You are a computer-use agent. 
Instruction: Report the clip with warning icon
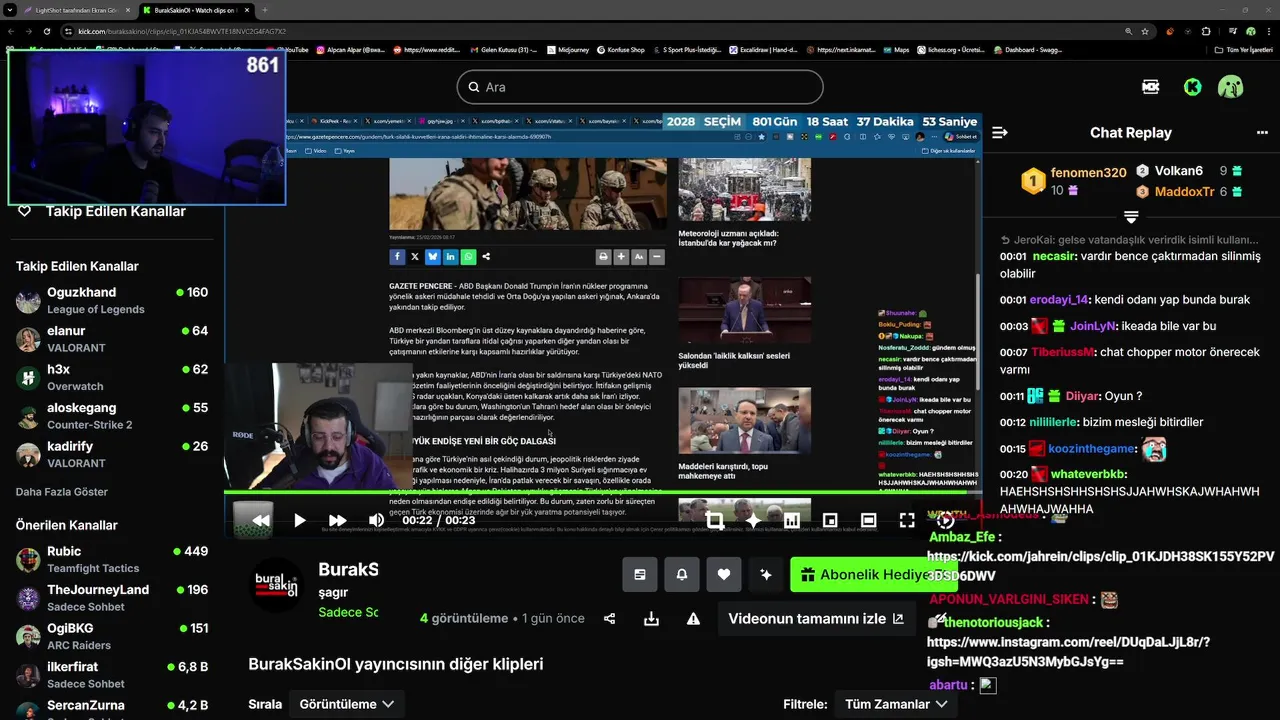pos(693,619)
